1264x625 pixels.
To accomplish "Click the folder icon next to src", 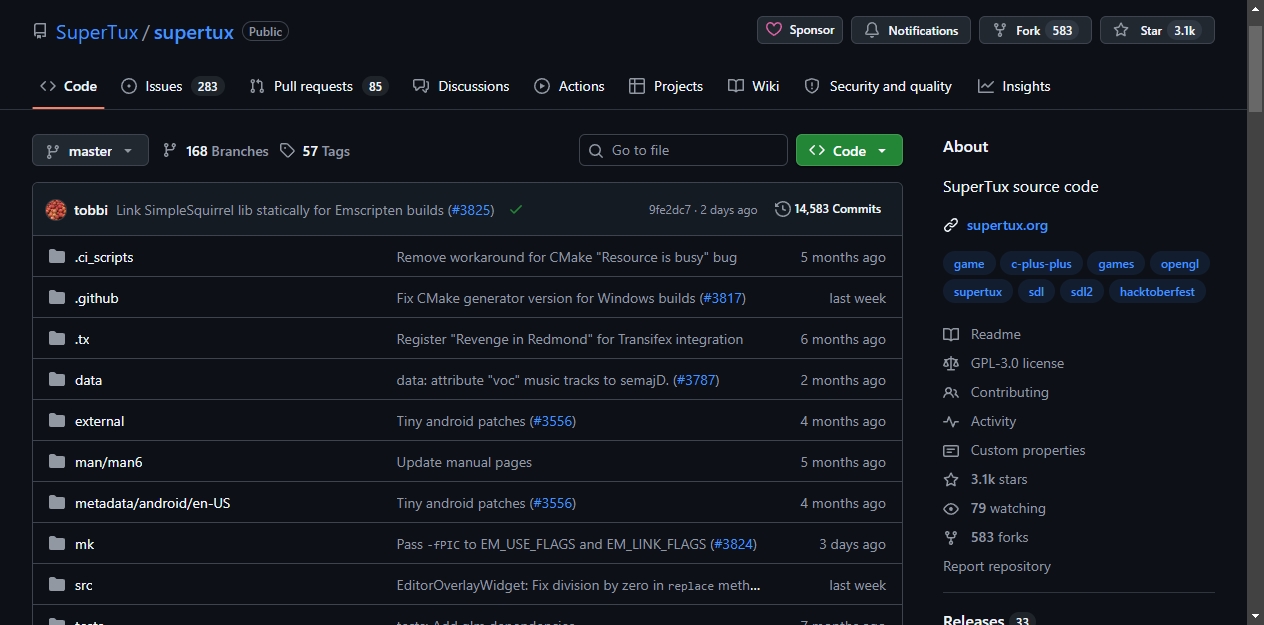I will pyautogui.click(x=57, y=585).
